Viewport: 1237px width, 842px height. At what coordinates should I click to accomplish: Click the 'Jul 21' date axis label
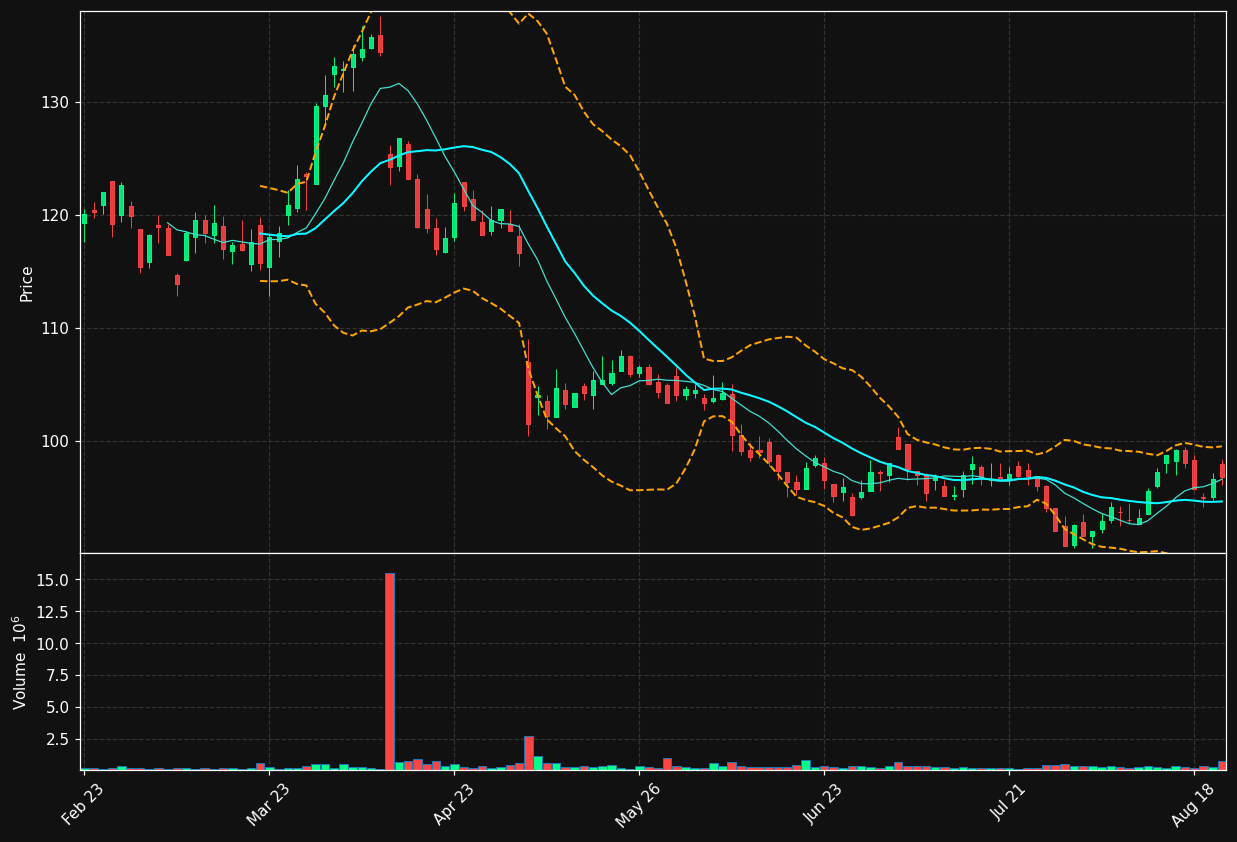1008,804
